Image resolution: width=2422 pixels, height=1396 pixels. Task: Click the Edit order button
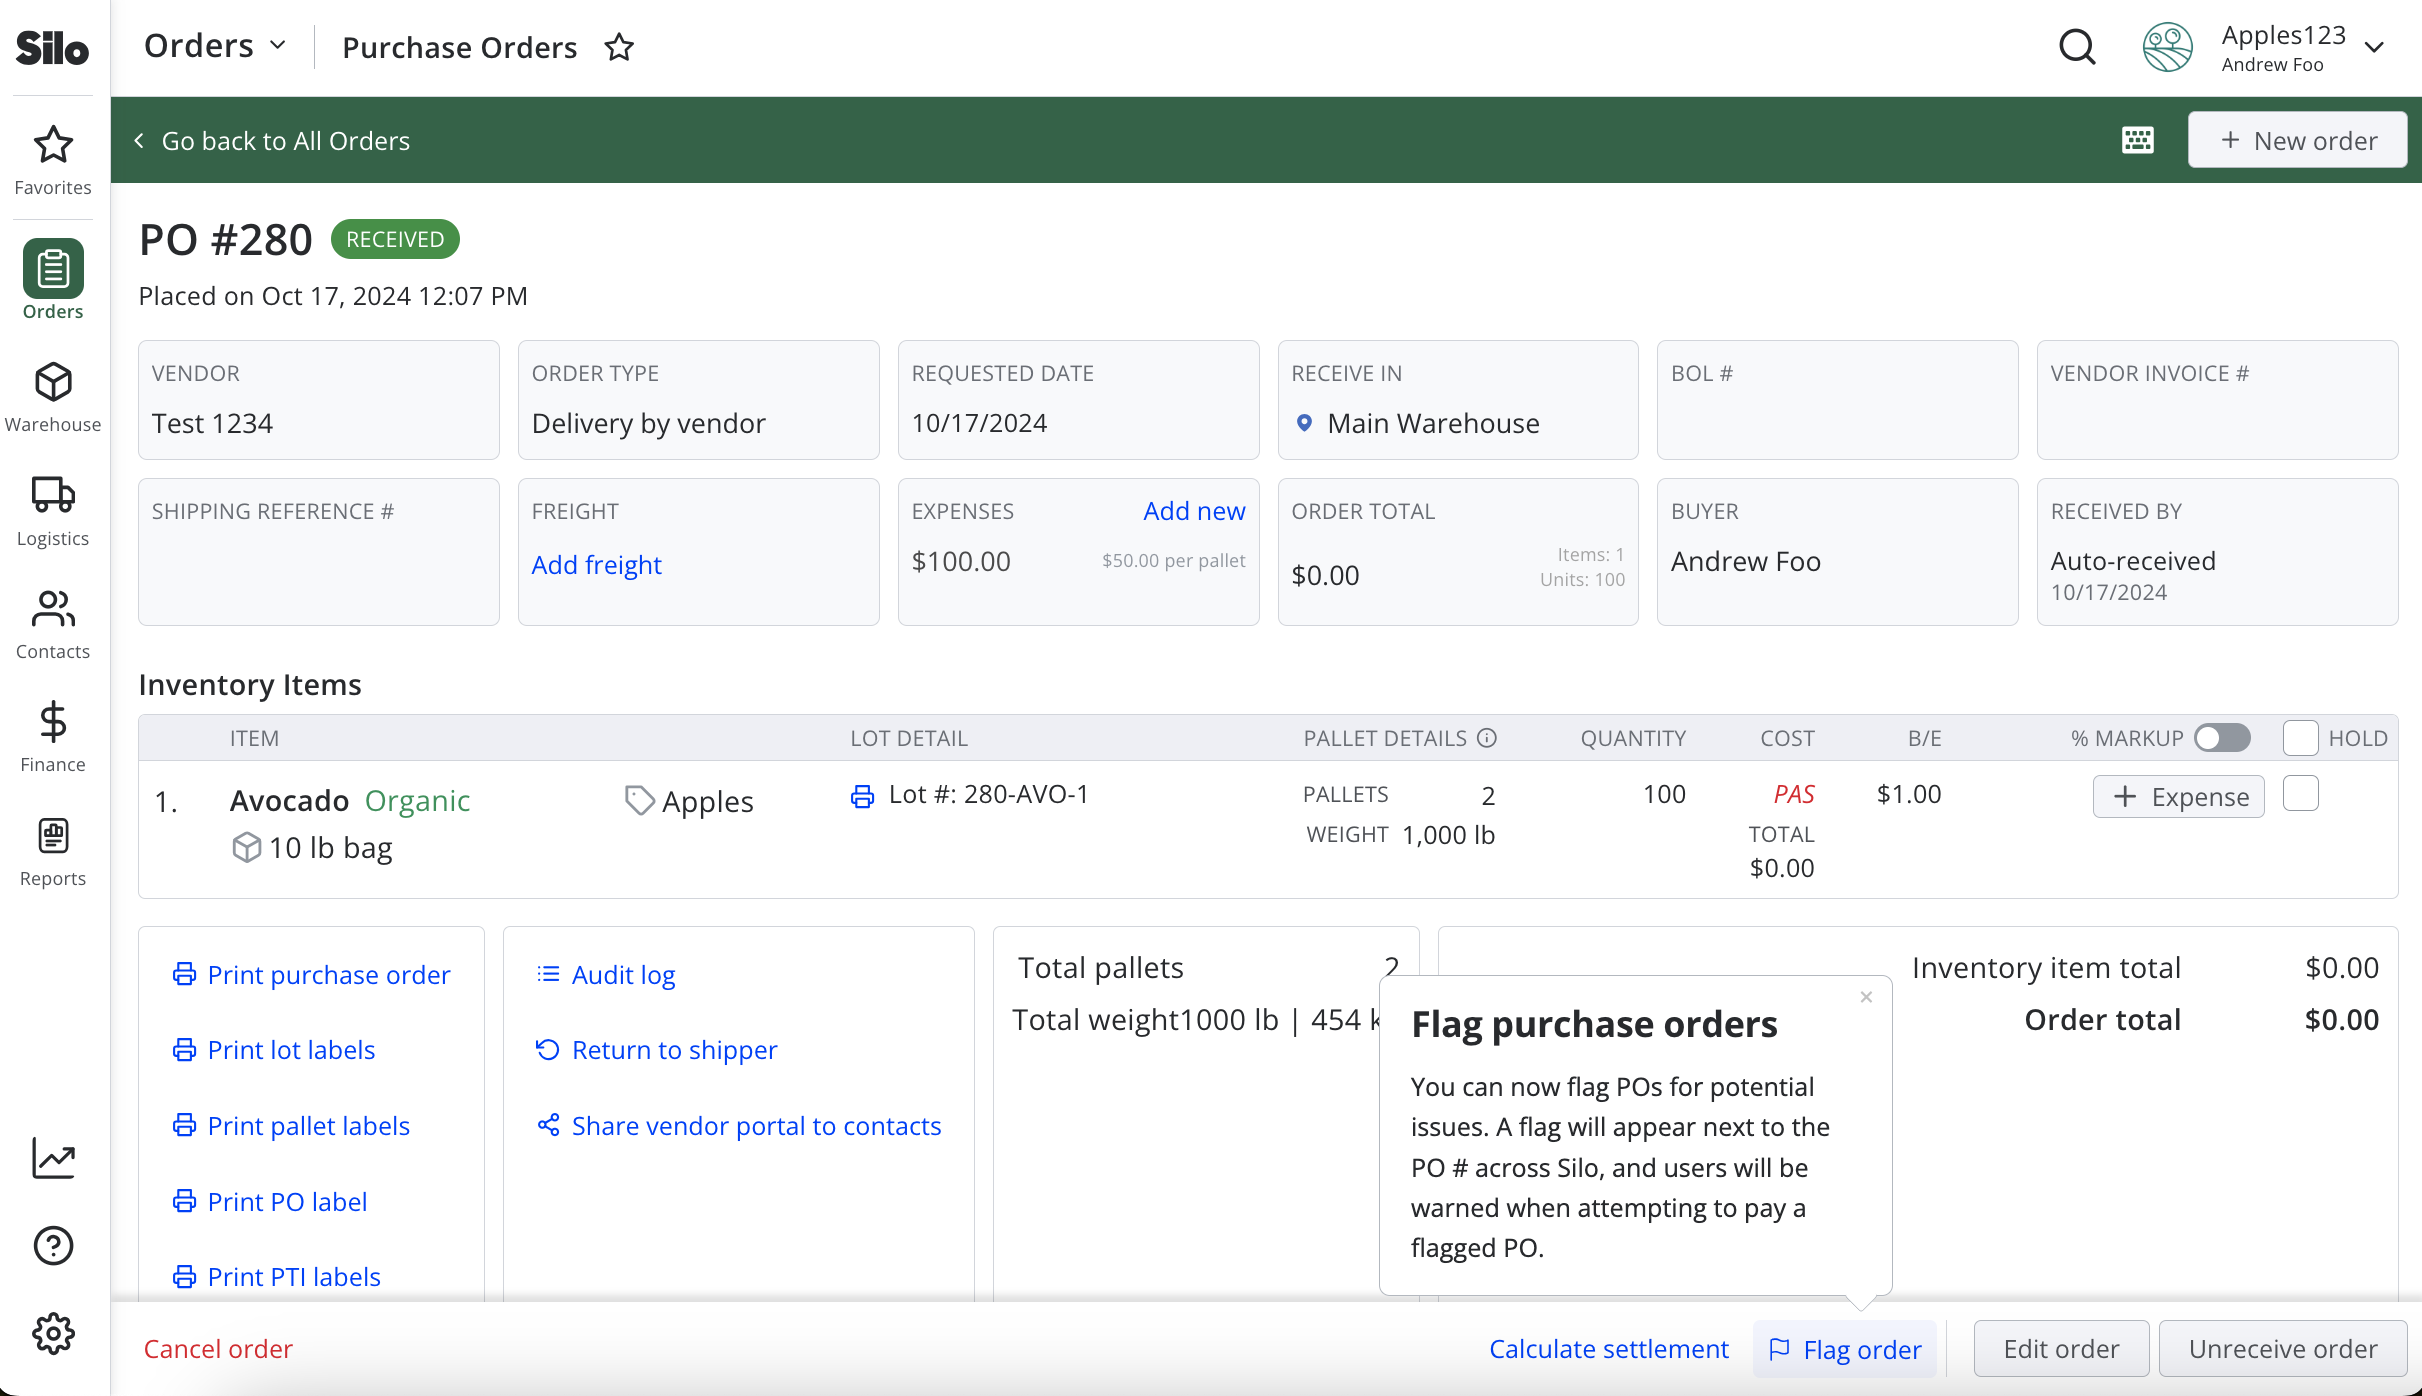point(2061,1349)
